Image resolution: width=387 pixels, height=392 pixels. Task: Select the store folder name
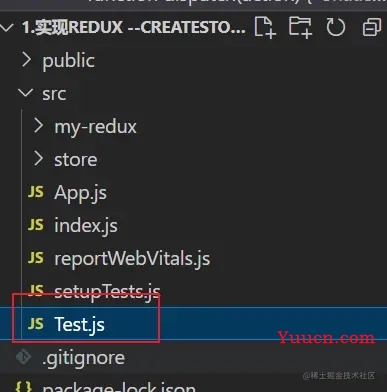76,160
